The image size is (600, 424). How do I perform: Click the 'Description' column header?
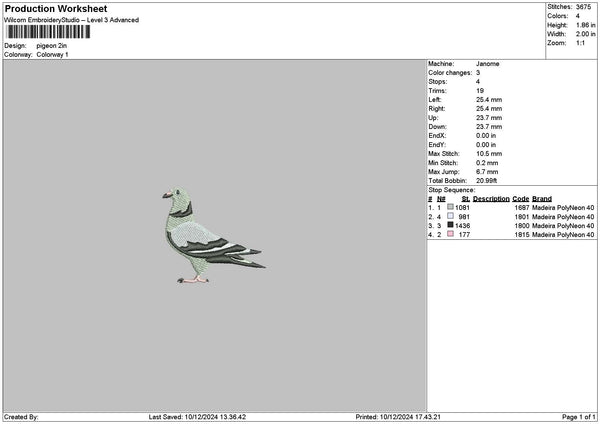(x=491, y=199)
